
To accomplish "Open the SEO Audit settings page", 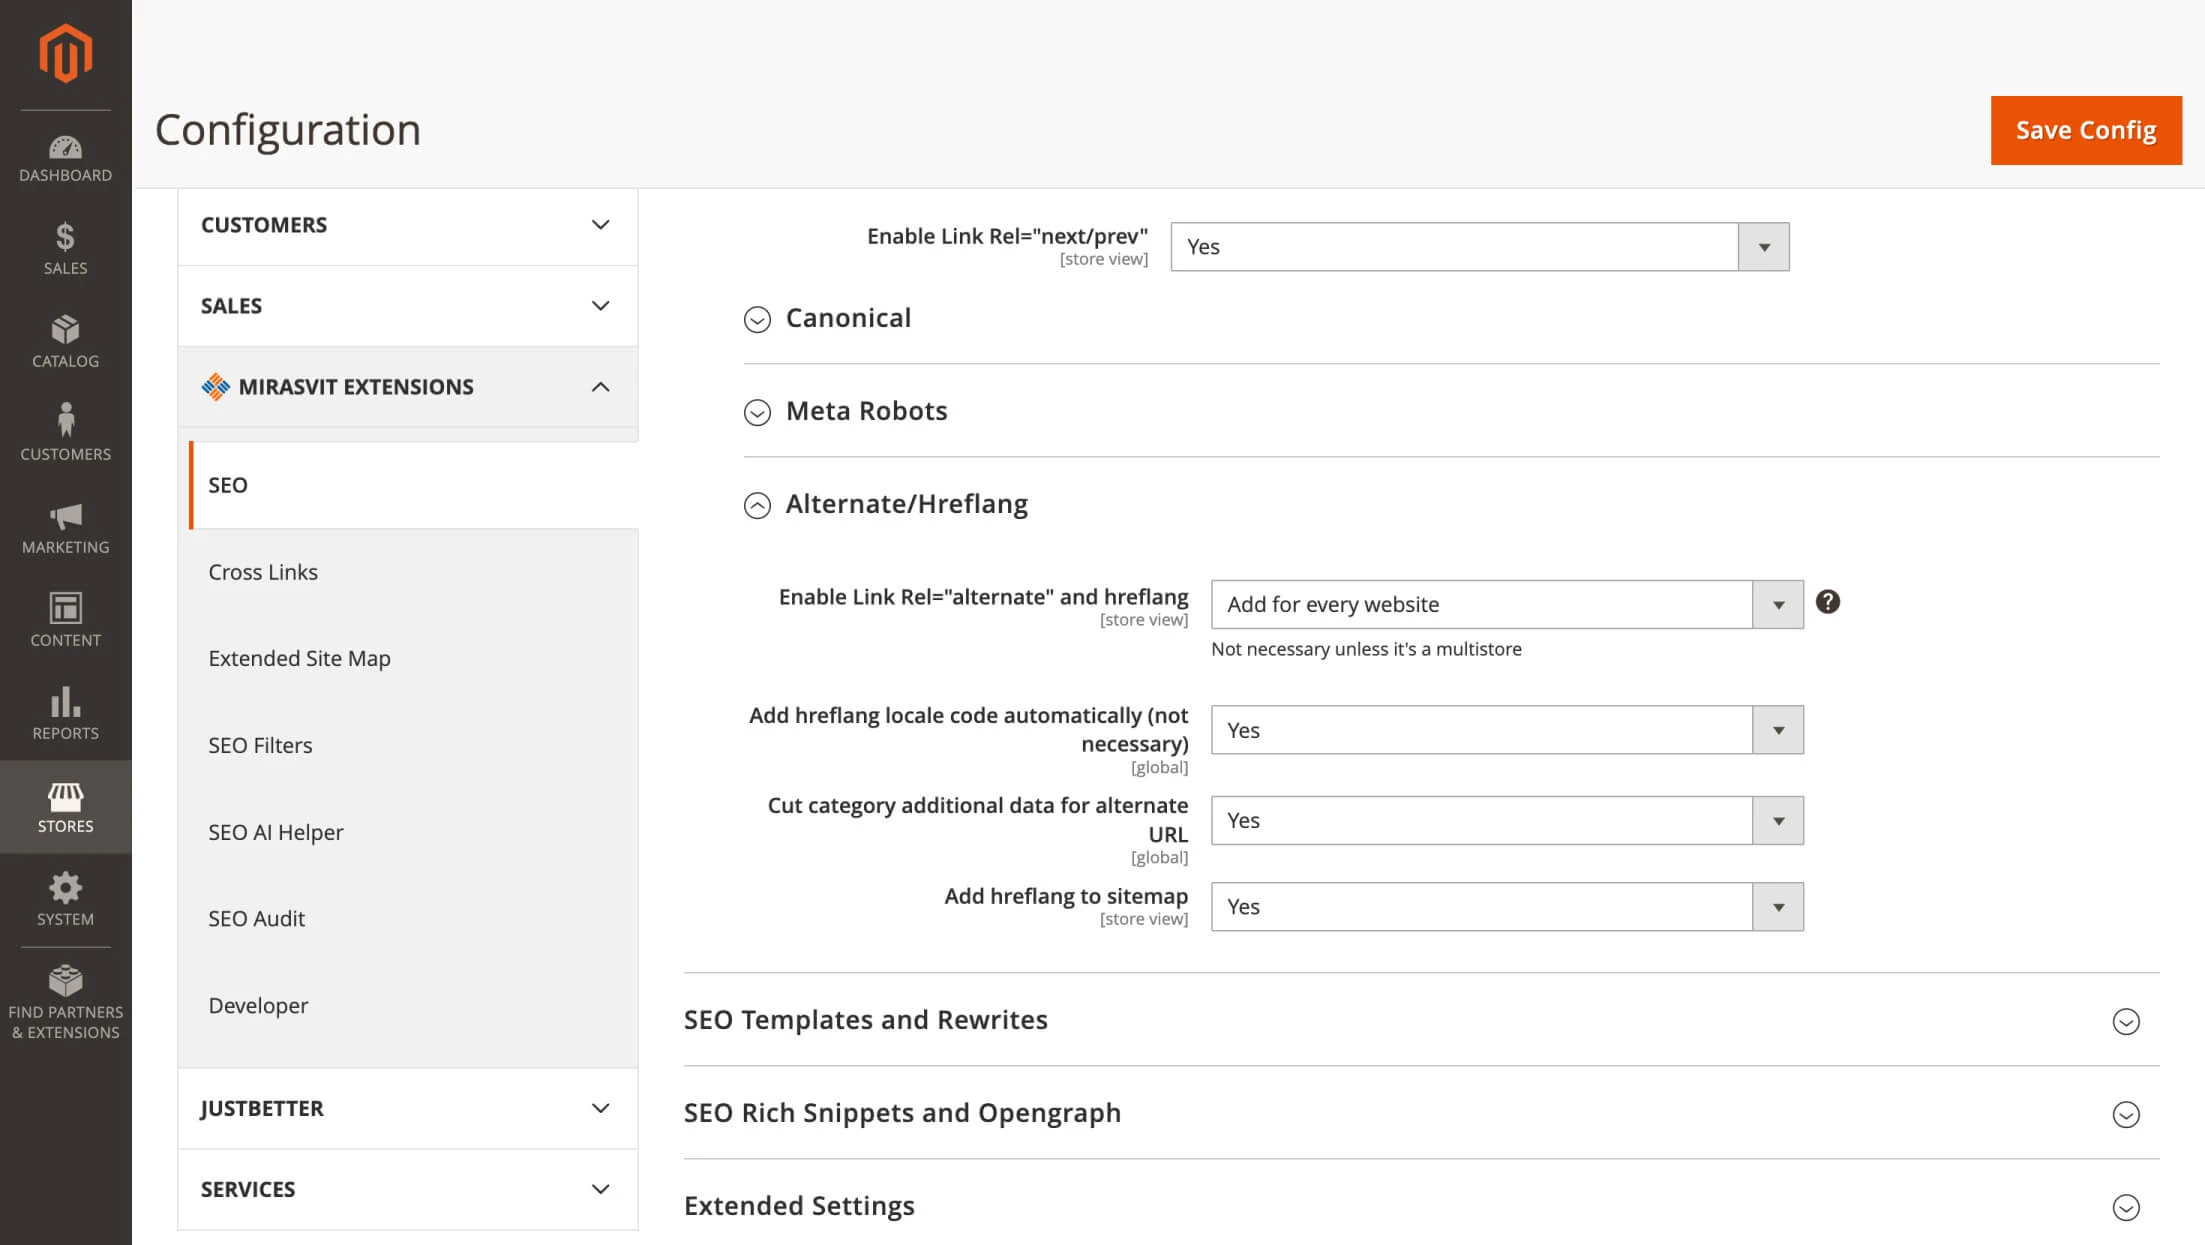I will [256, 918].
